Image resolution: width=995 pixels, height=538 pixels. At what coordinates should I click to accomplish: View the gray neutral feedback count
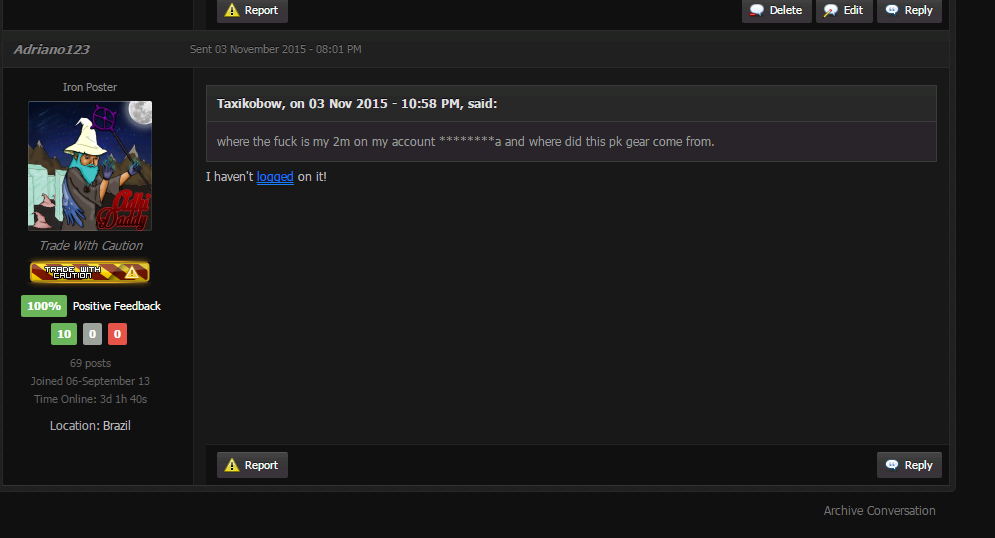92,334
